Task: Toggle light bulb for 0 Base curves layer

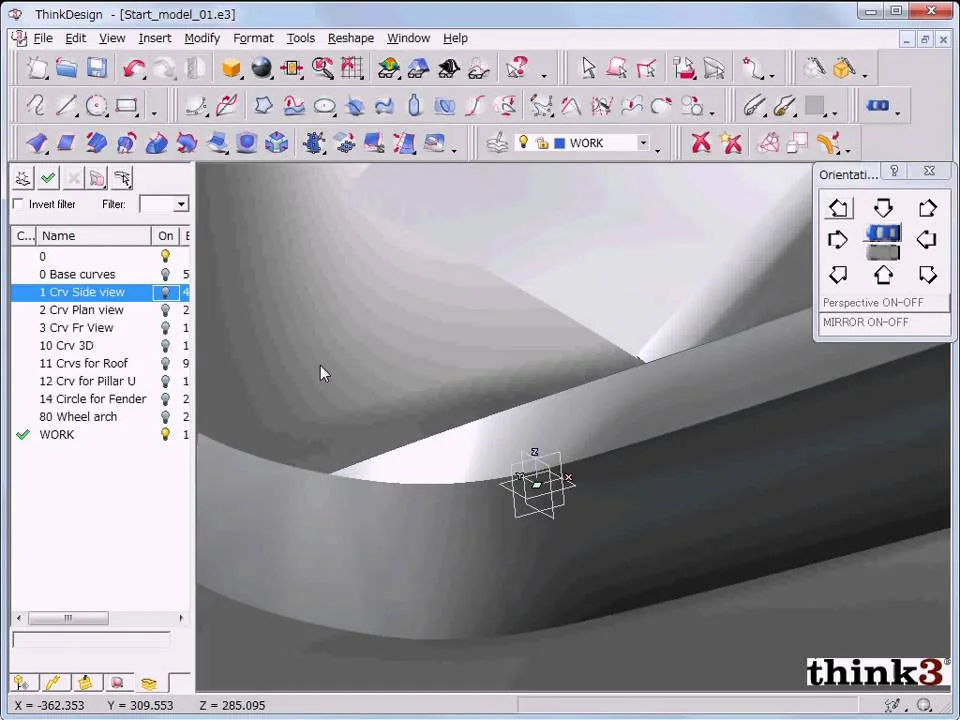Action: click(165, 274)
